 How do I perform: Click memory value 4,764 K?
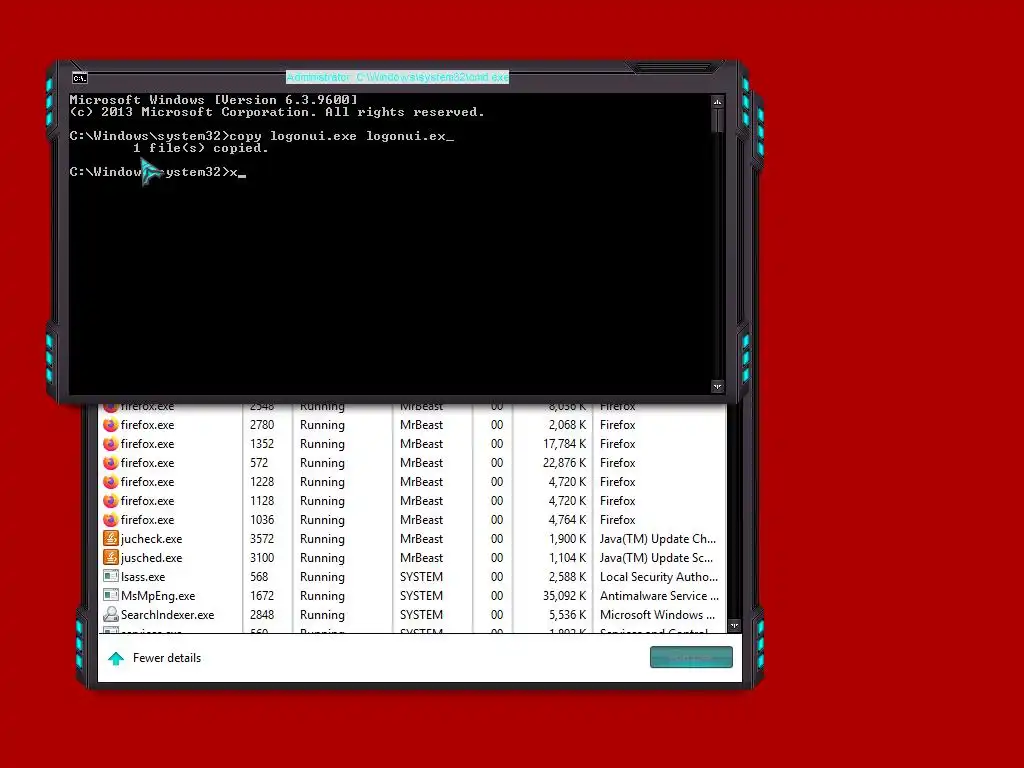(x=567, y=520)
